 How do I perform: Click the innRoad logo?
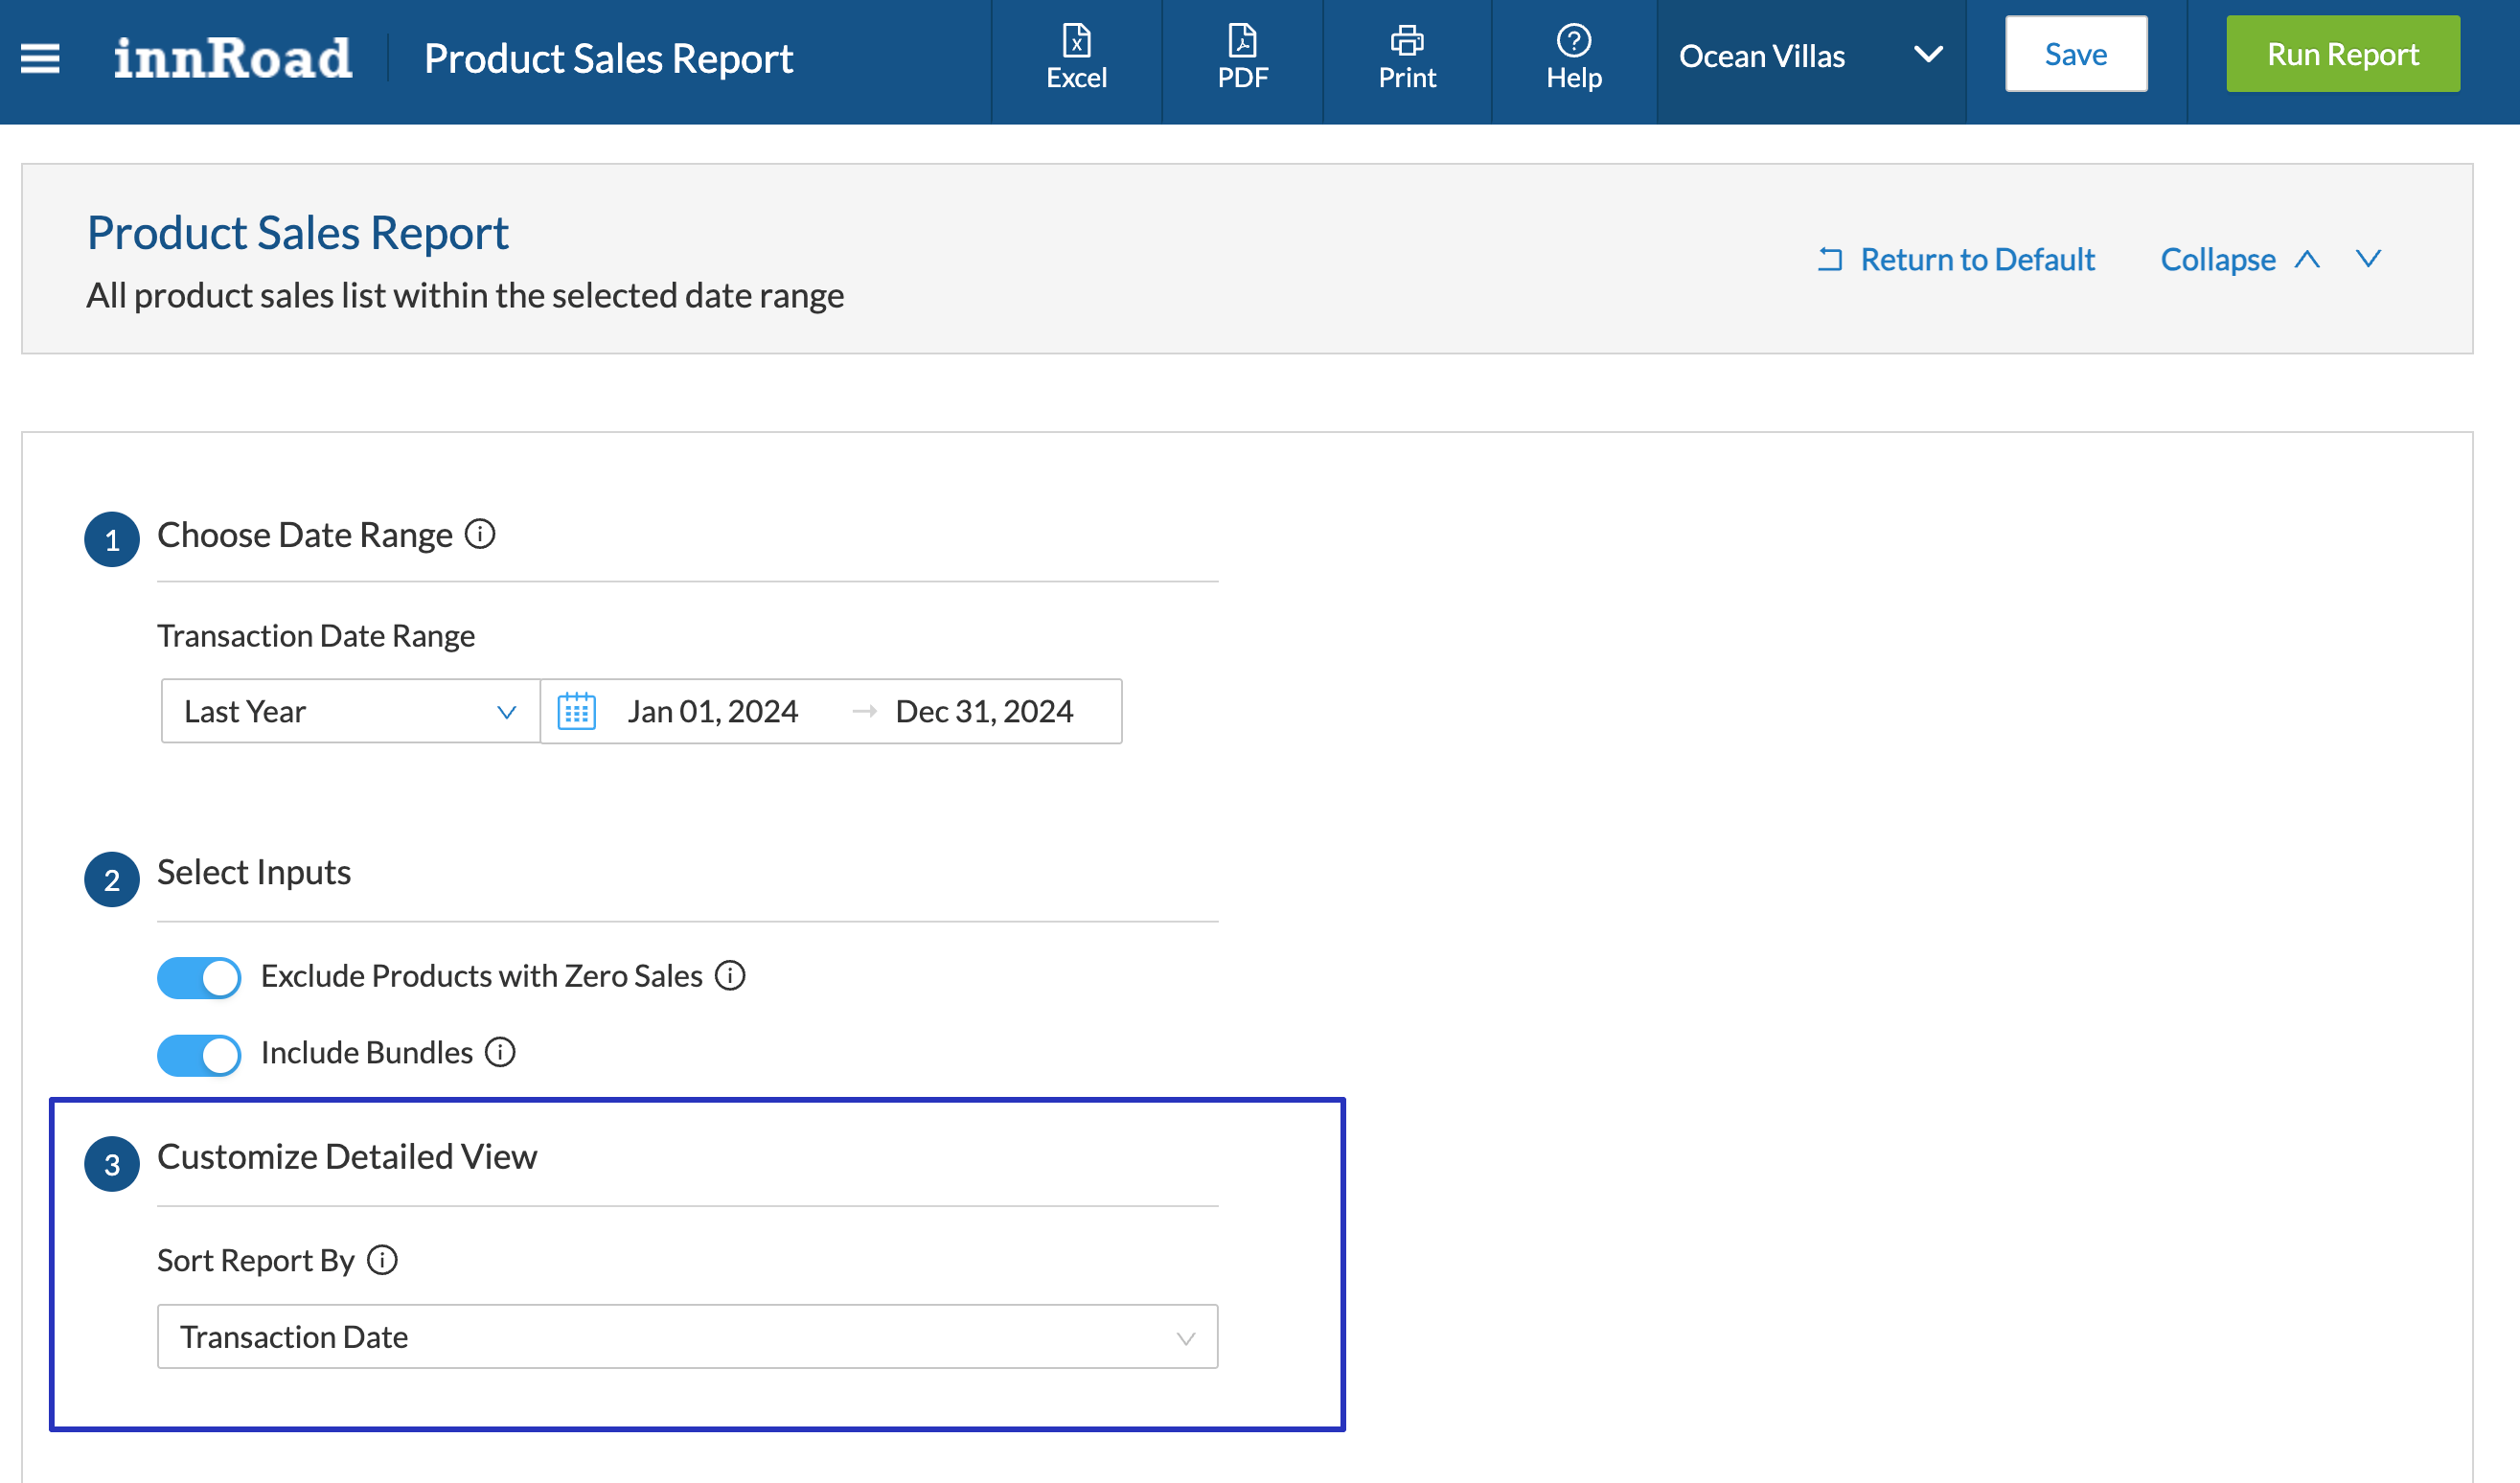click(x=232, y=58)
